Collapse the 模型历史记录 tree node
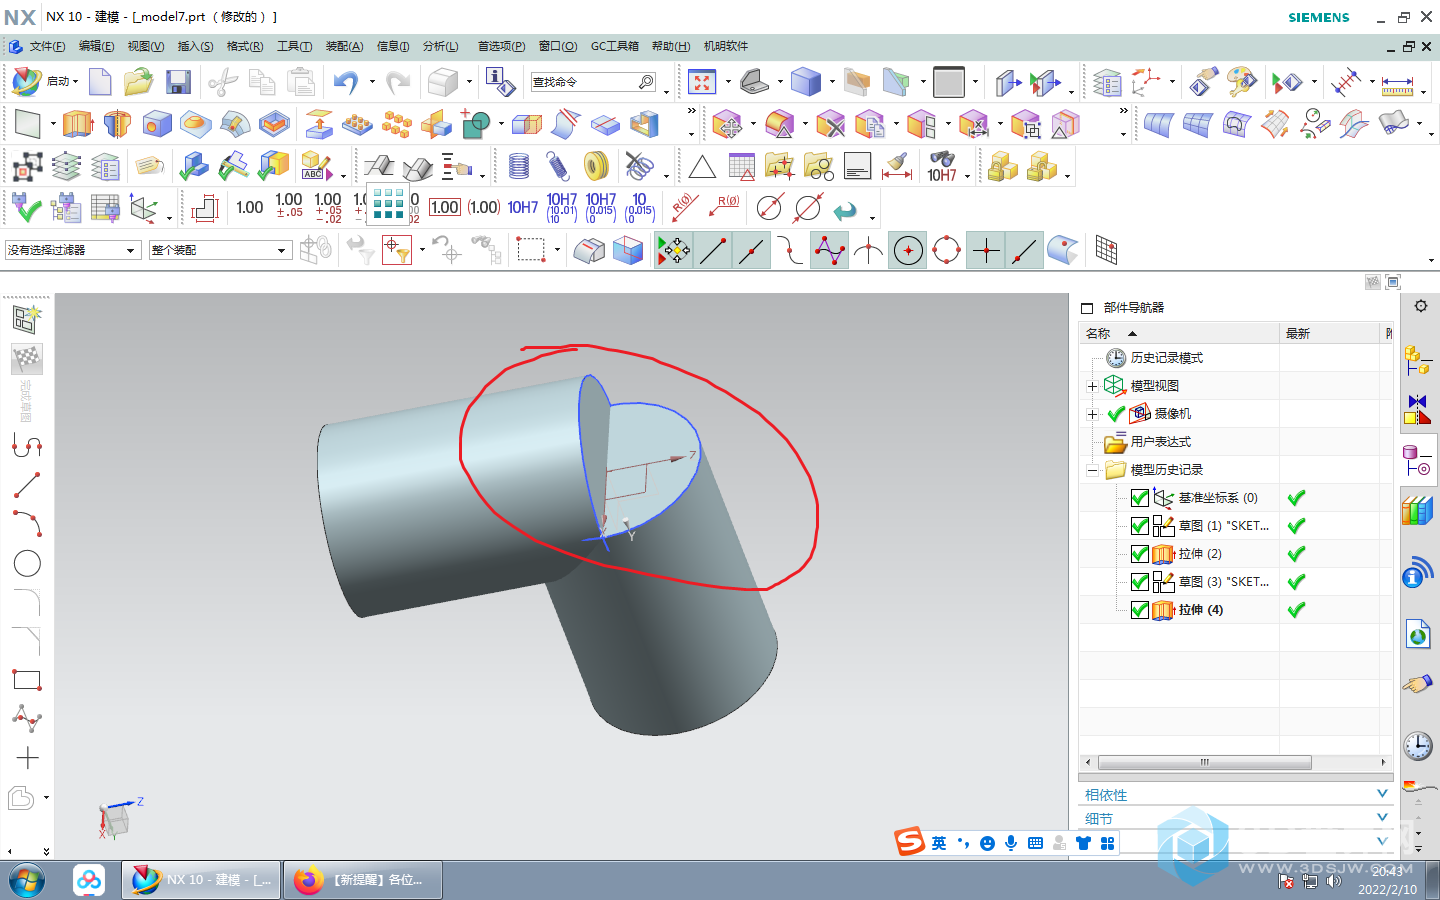The width and height of the screenshot is (1440, 900). 1092,470
